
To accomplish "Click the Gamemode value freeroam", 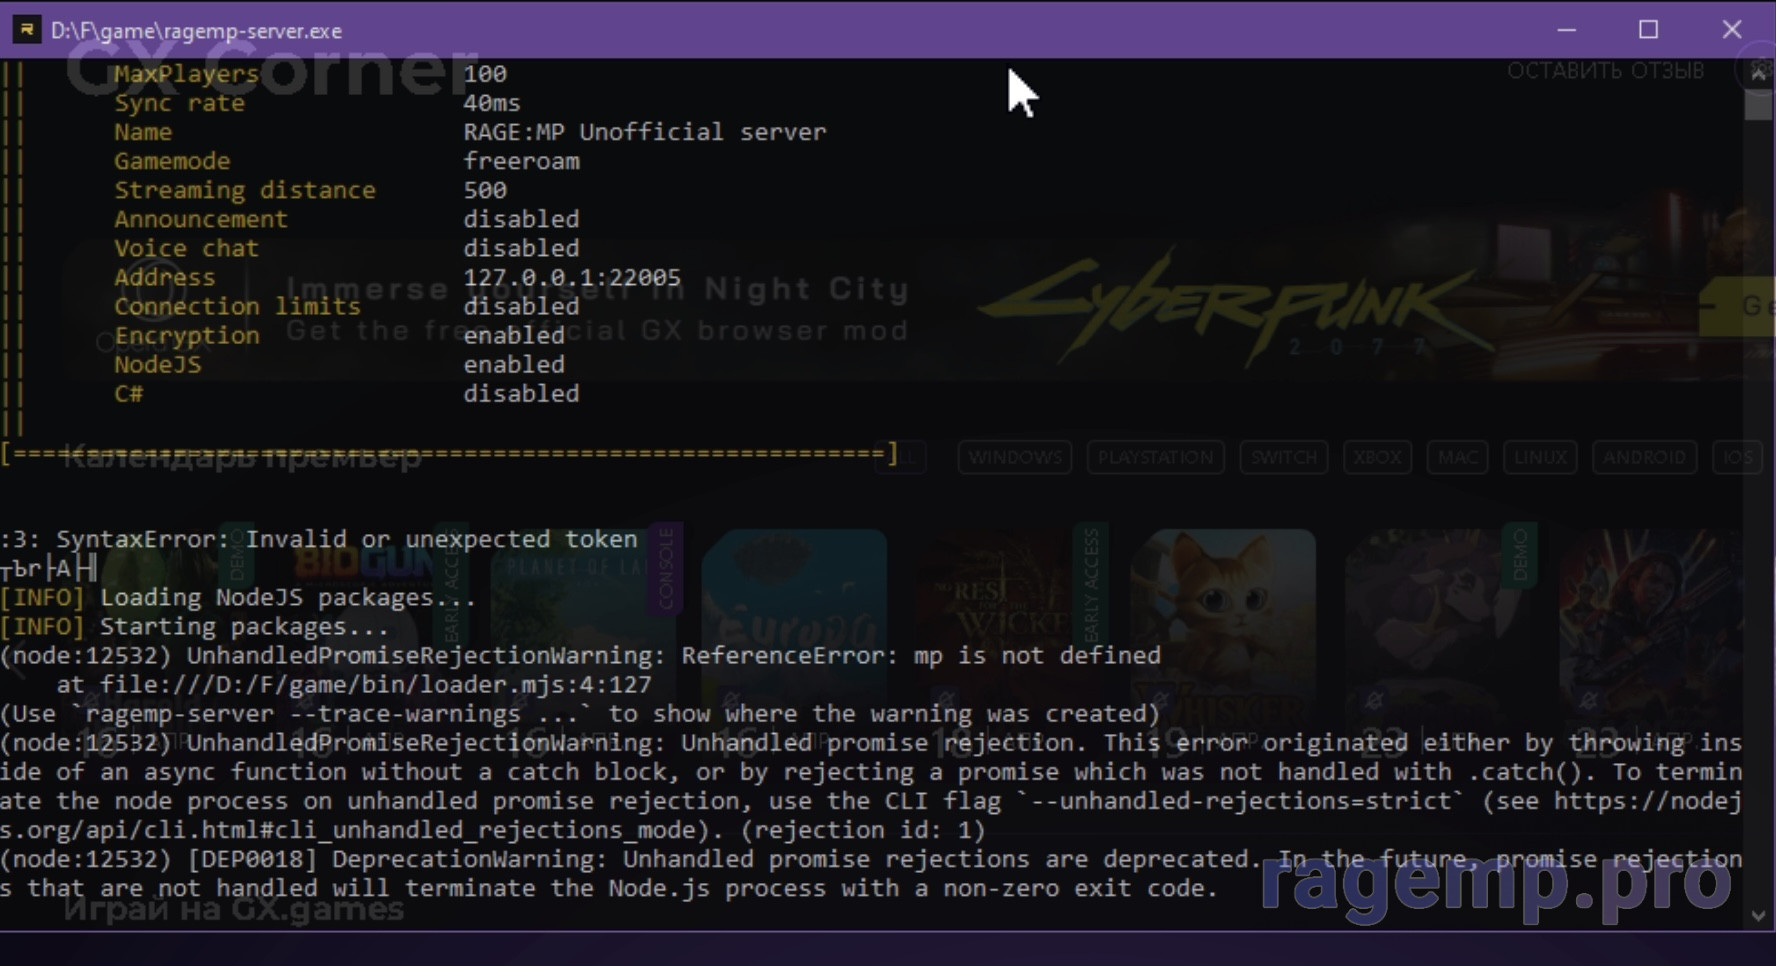I will 521,161.
